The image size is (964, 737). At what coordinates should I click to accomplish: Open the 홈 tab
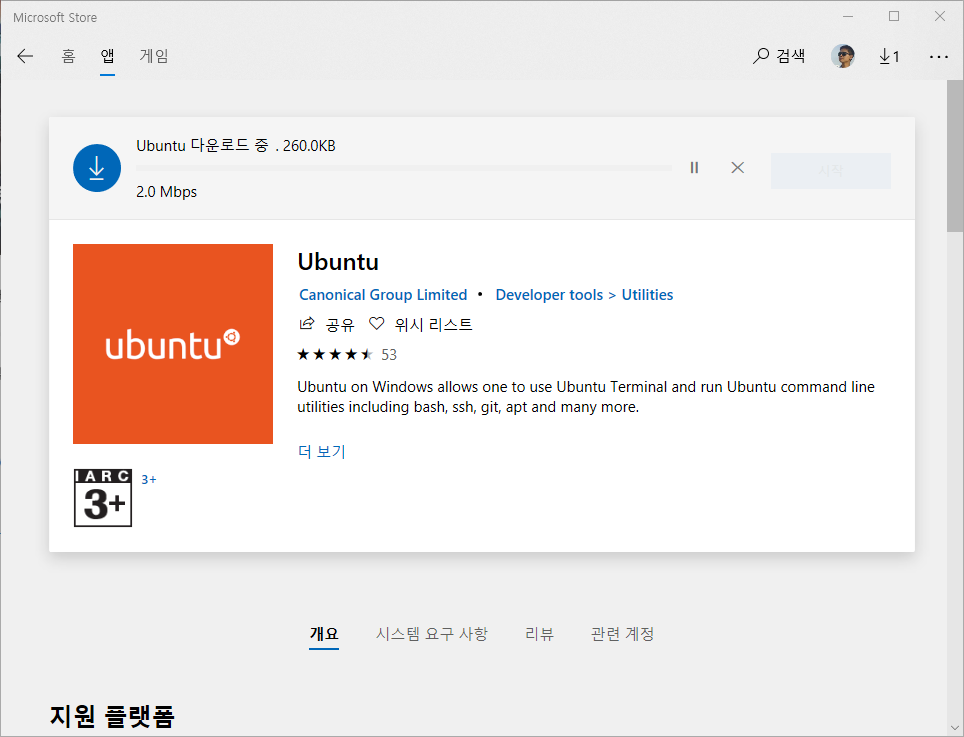tap(68, 57)
